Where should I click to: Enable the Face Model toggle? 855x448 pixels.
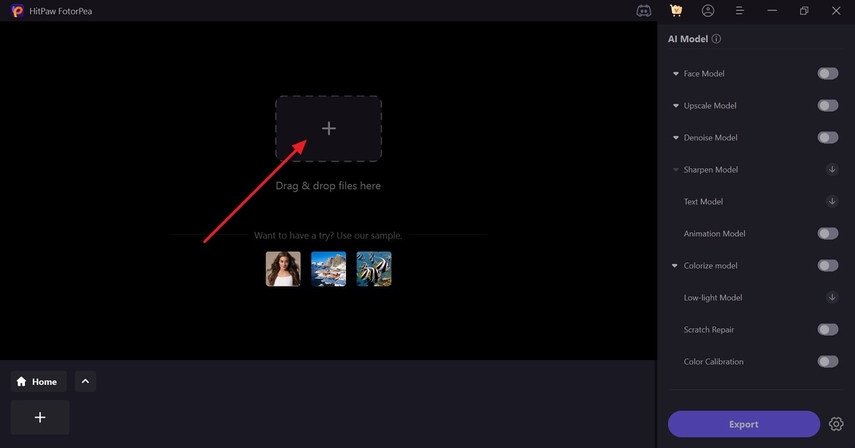[828, 74]
